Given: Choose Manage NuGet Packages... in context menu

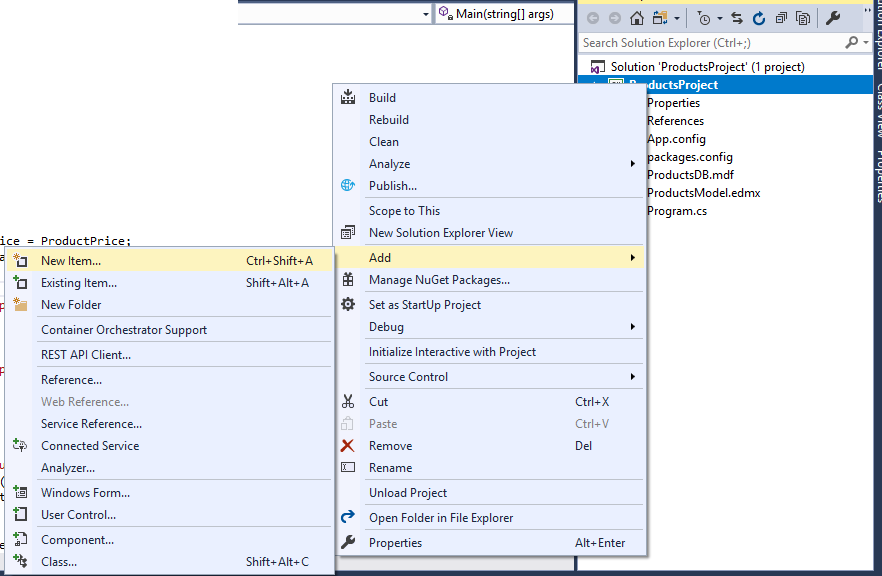Looking at the screenshot, I should tap(439, 280).
